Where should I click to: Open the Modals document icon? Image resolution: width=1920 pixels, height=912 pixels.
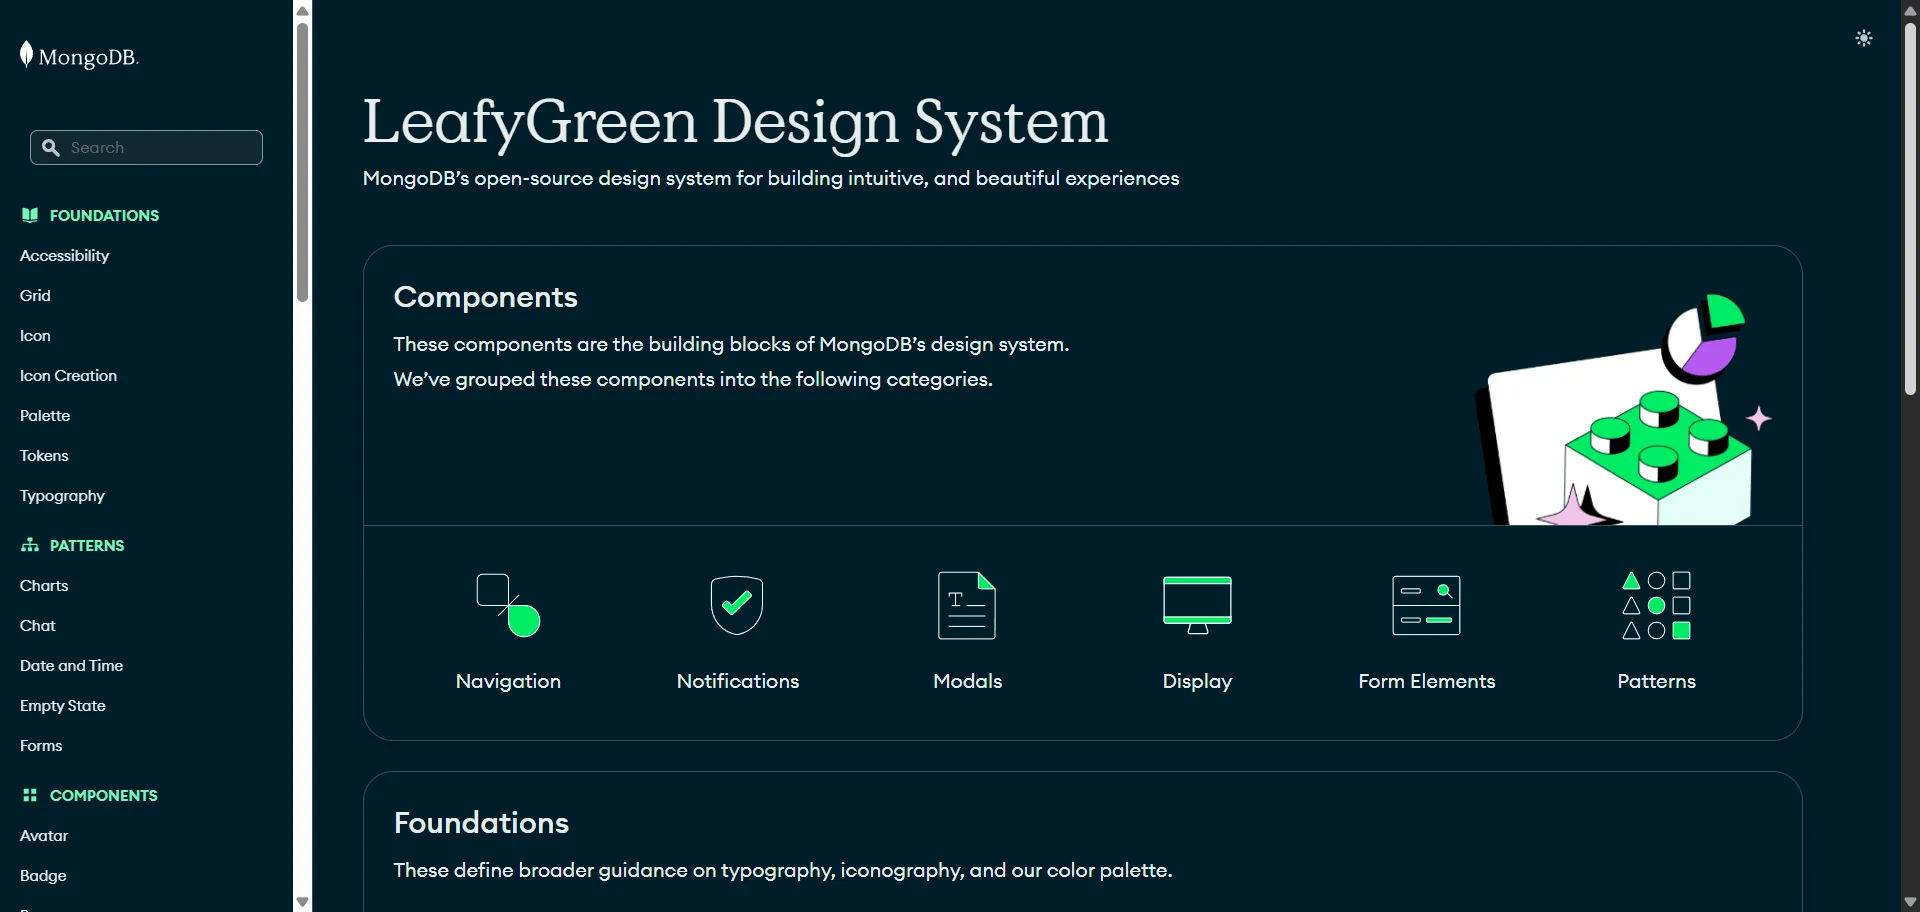tap(967, 605)
